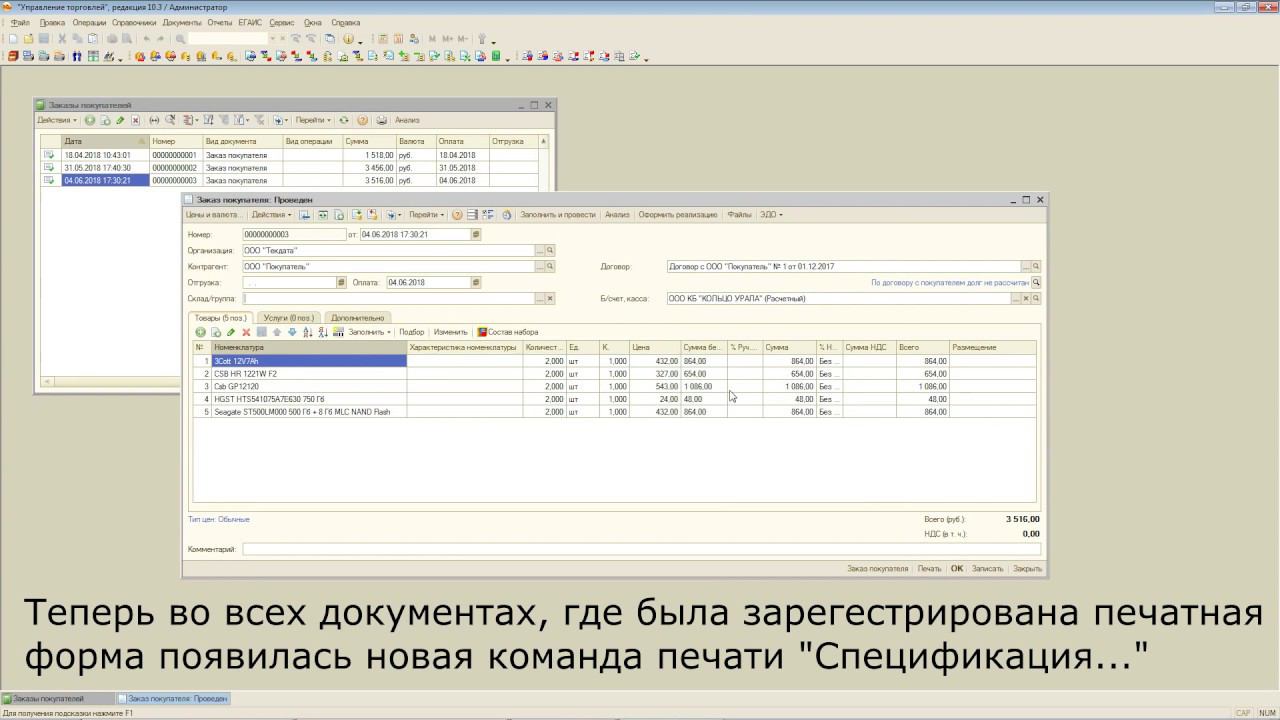
Task: Click the help question icon in order form toolbar
Action: 457,215
